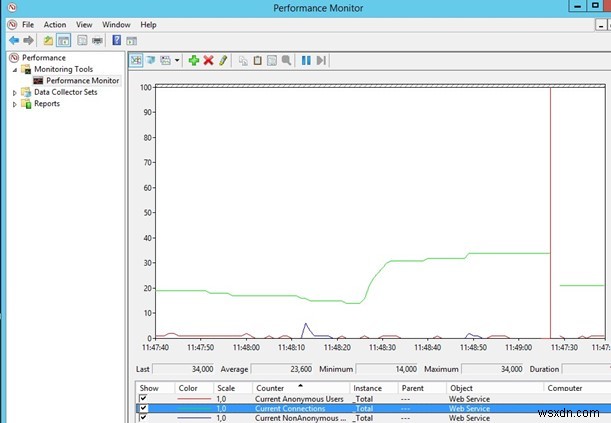Expand the Data Collector Sets node

(14, 92)
